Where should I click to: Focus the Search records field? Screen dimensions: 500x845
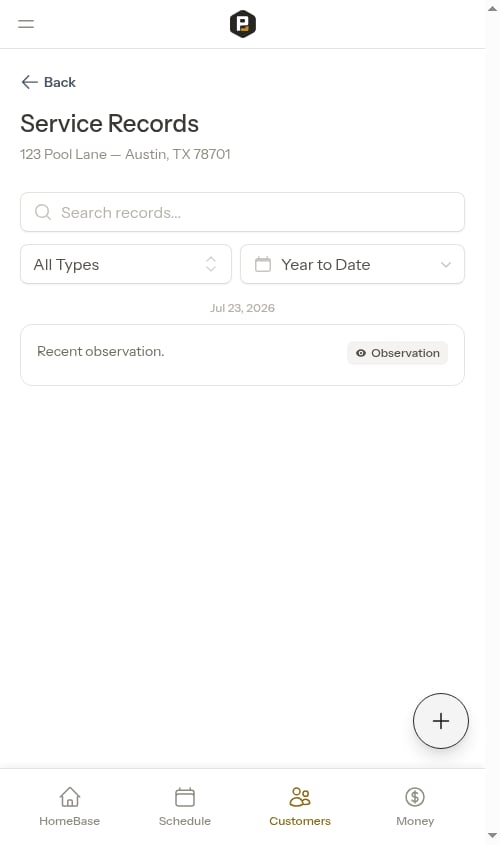tap(242, 212)
